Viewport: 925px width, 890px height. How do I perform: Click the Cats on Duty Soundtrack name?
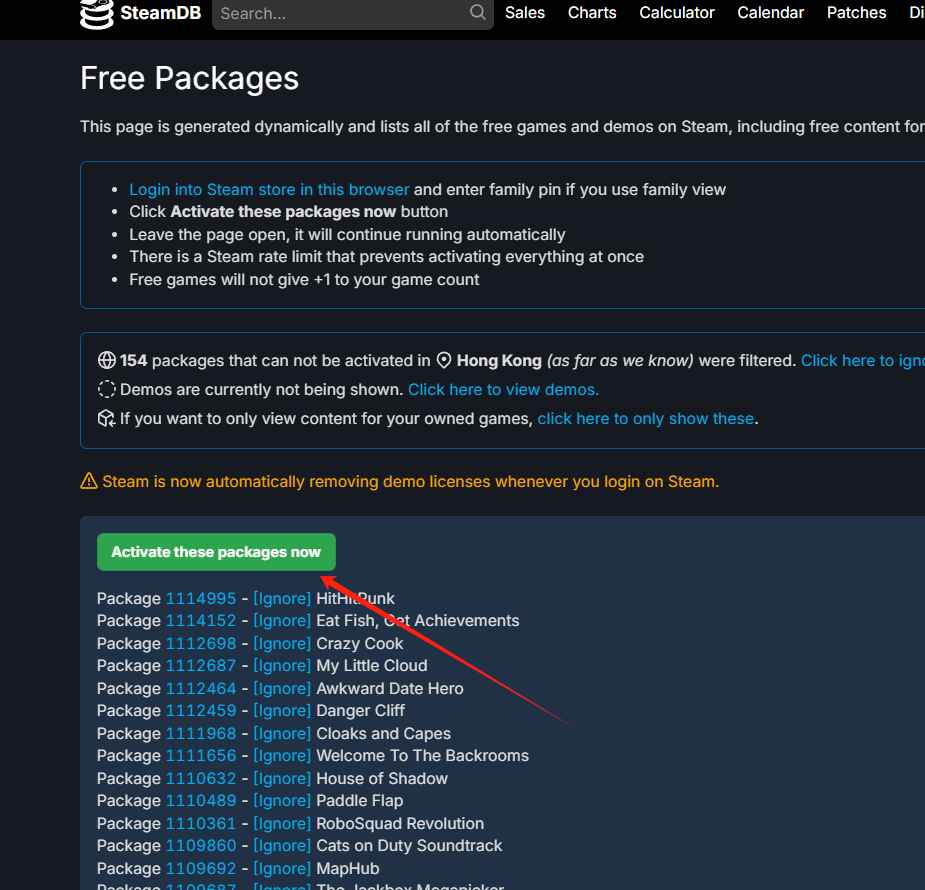409,846
